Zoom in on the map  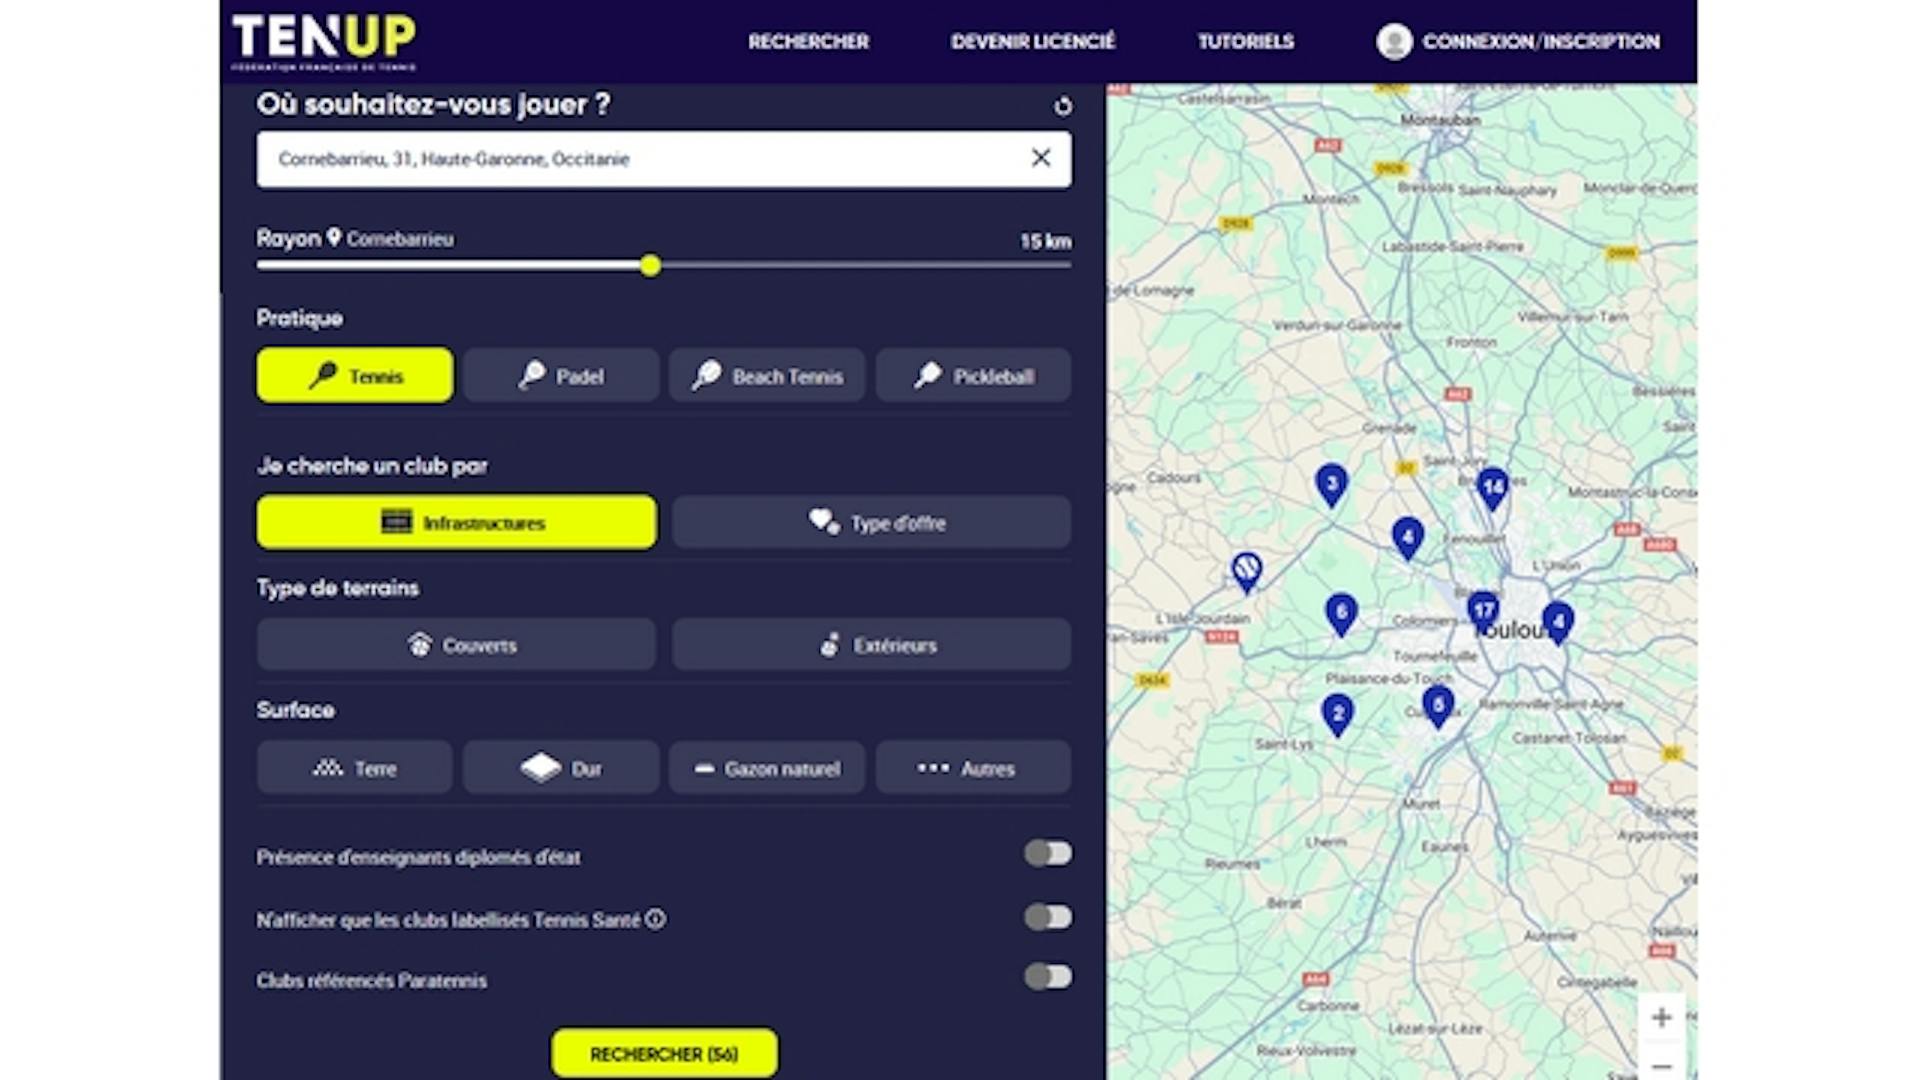(1661, 1017)
